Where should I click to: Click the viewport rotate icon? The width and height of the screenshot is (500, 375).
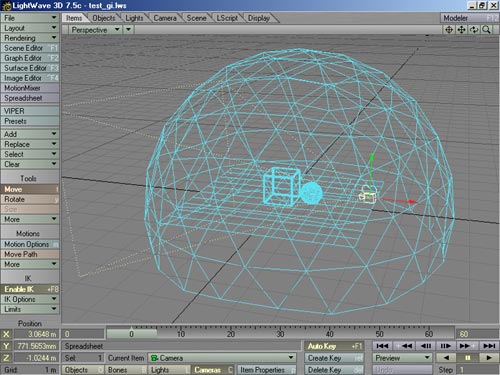(474, 30)
